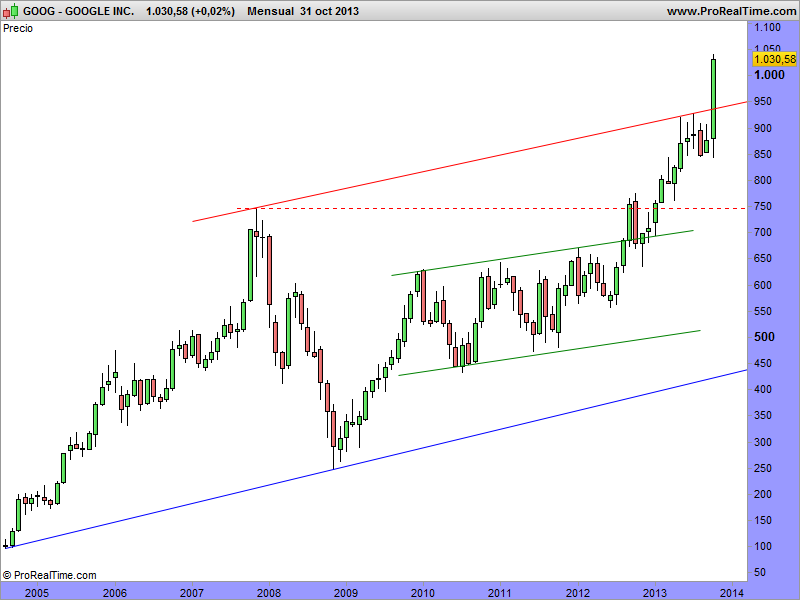800x600 pixels.
Task: Click the 650 price axis label
Action: click(763, 258)
